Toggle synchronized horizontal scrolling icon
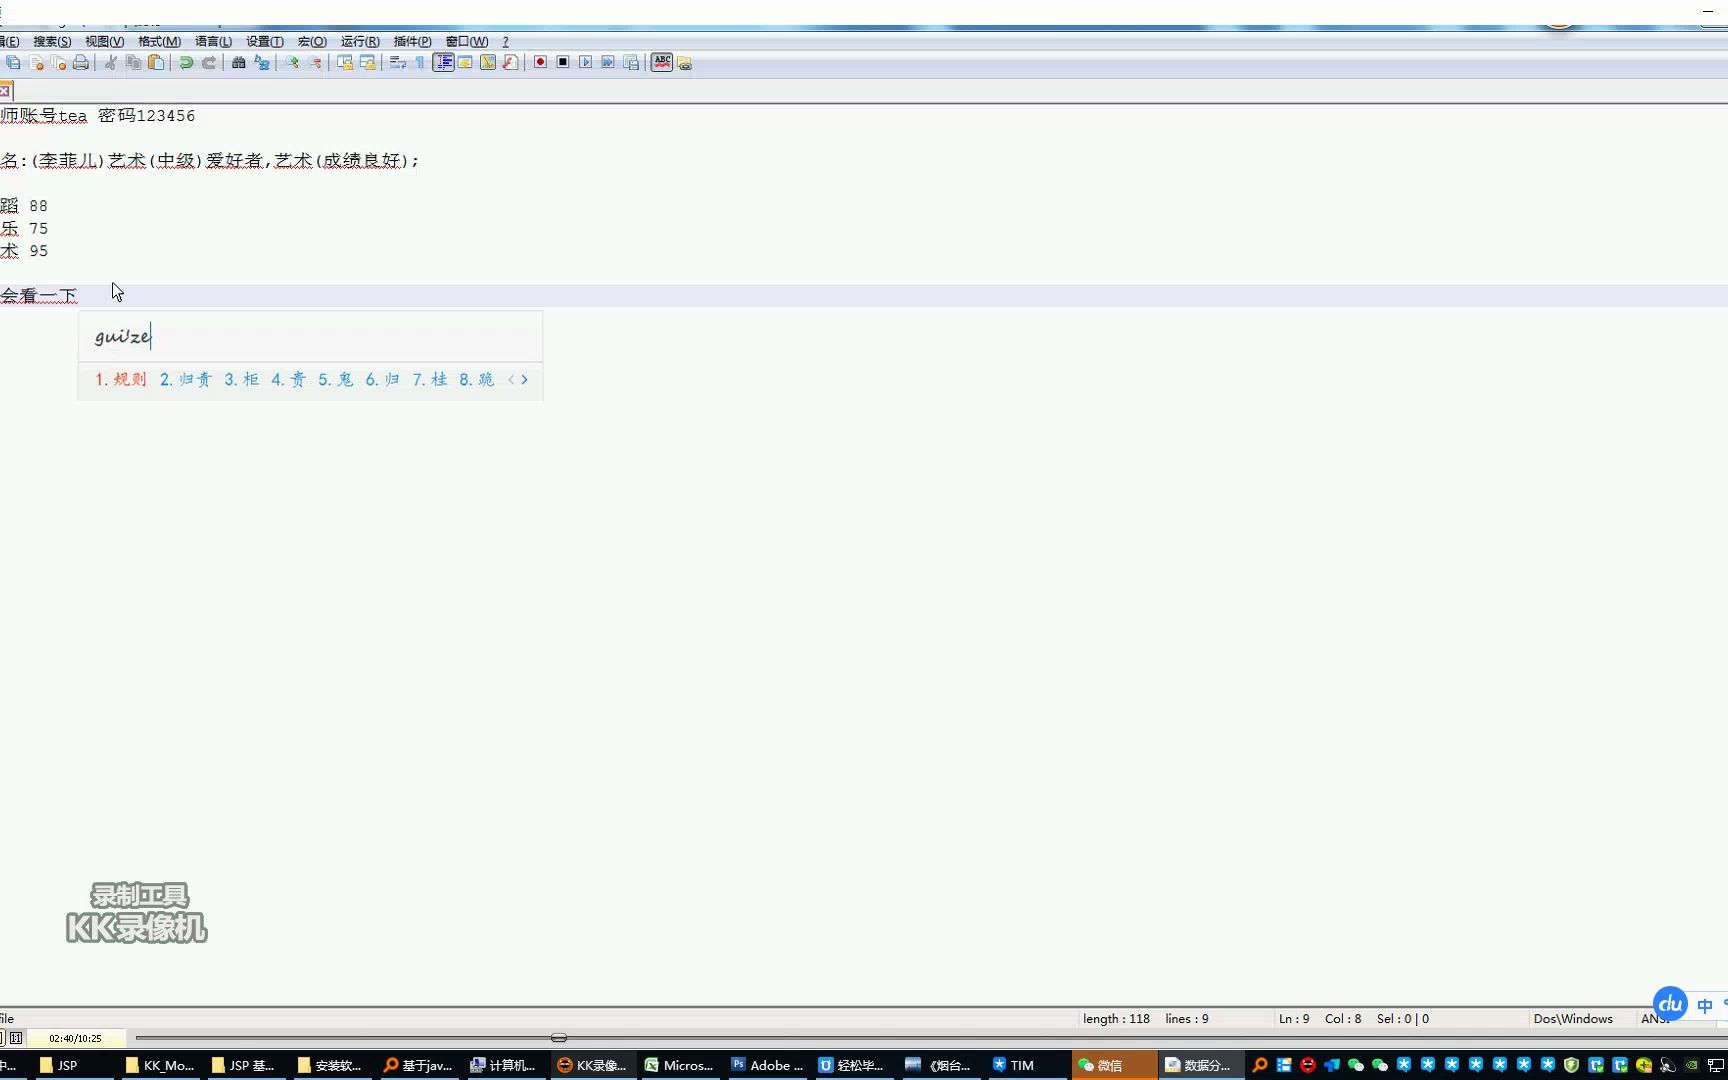Screen dimensions: 1728x1080 pos(367,63)
